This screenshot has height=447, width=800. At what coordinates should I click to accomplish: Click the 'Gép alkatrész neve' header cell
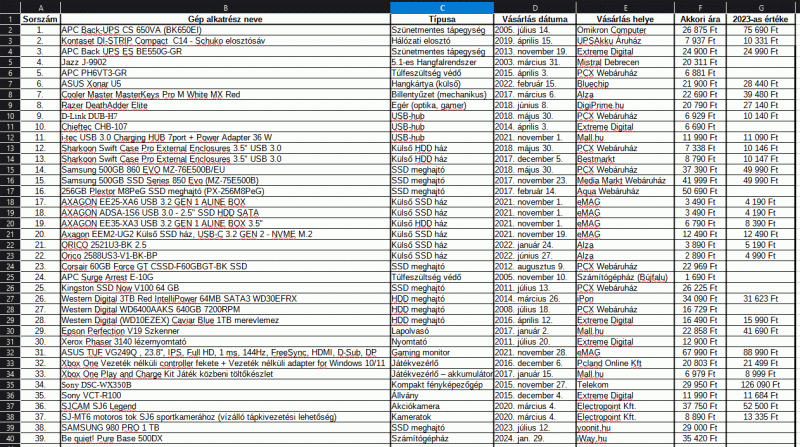pos(225,19)
